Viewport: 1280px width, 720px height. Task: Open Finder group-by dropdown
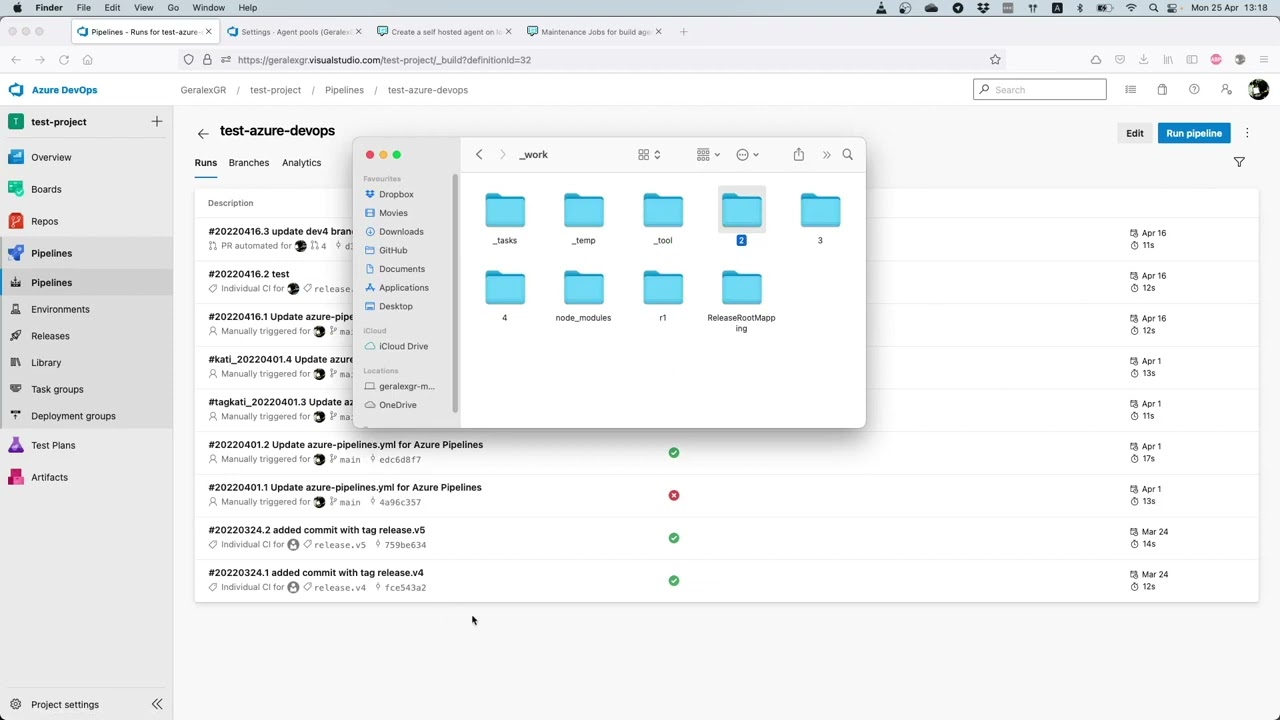(708, 154)
